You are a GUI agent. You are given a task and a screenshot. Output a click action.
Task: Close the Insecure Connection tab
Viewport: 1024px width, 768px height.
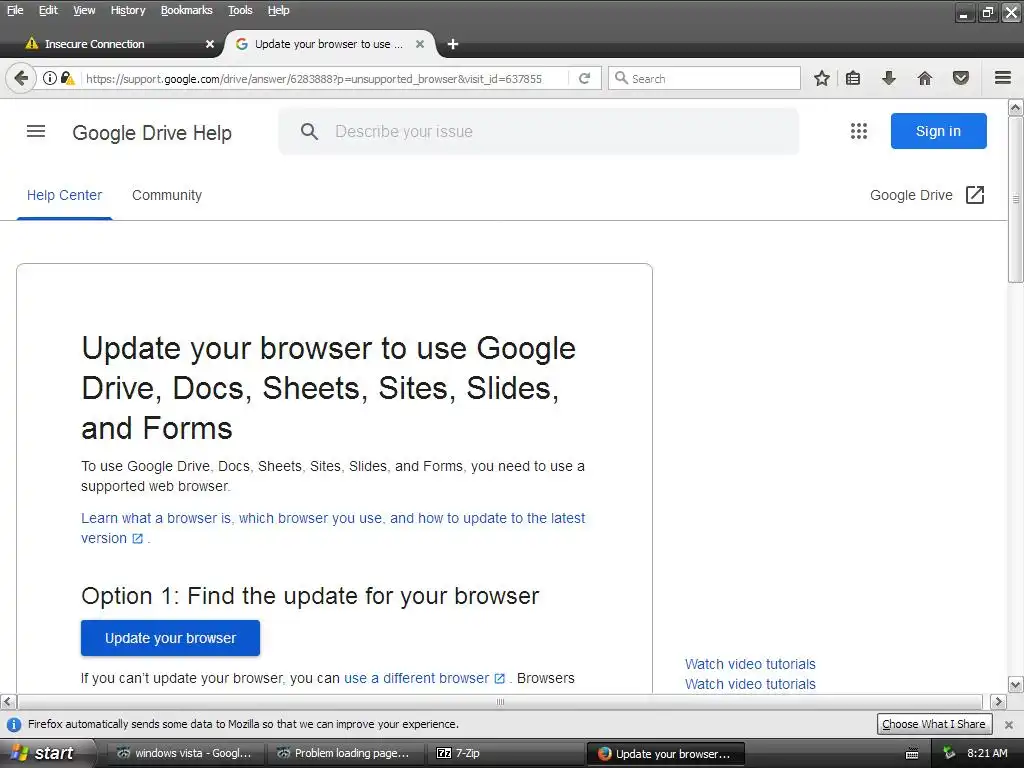coord(210,44)
